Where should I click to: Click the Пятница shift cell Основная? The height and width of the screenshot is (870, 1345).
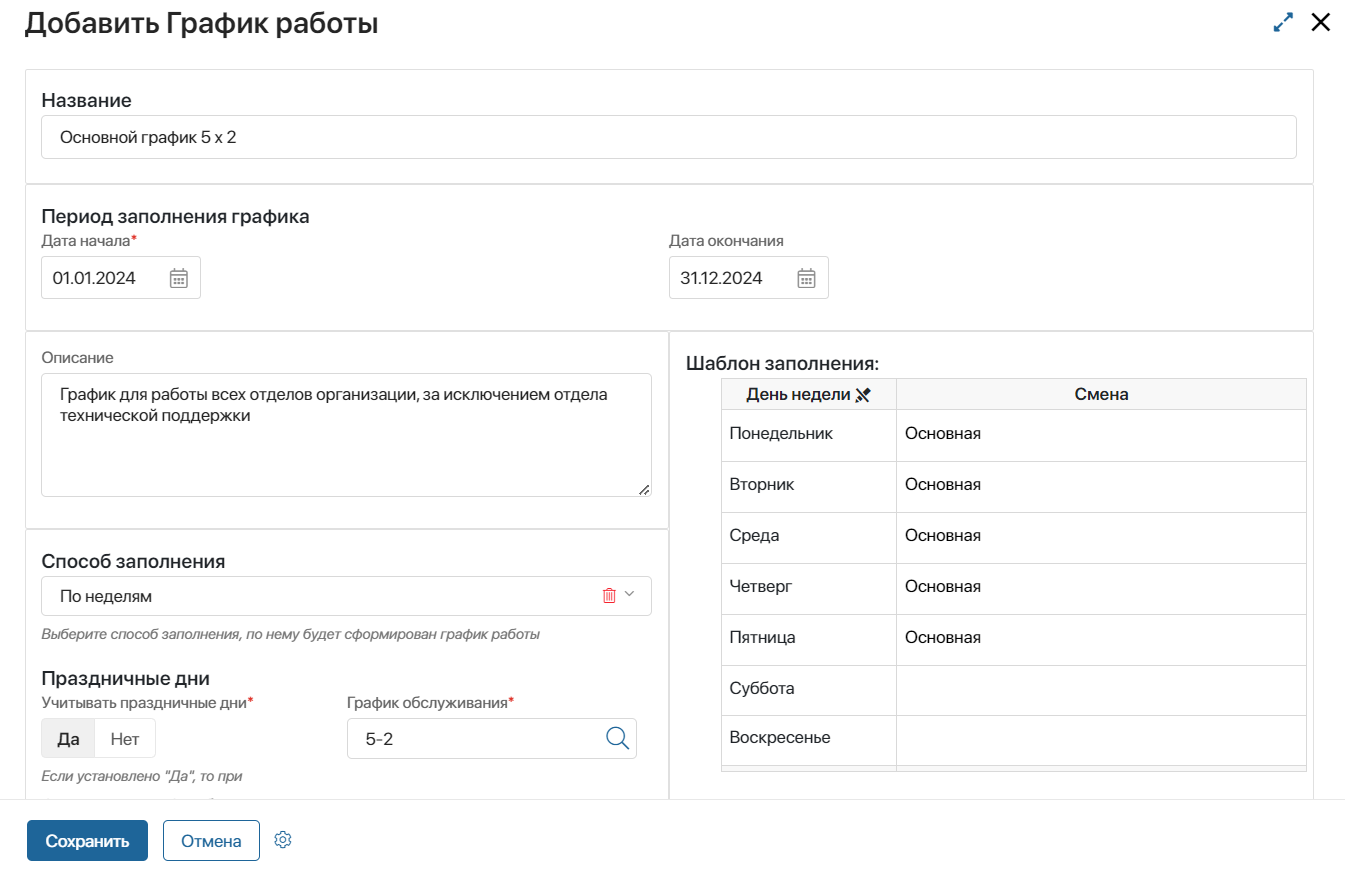(1101, 638)
